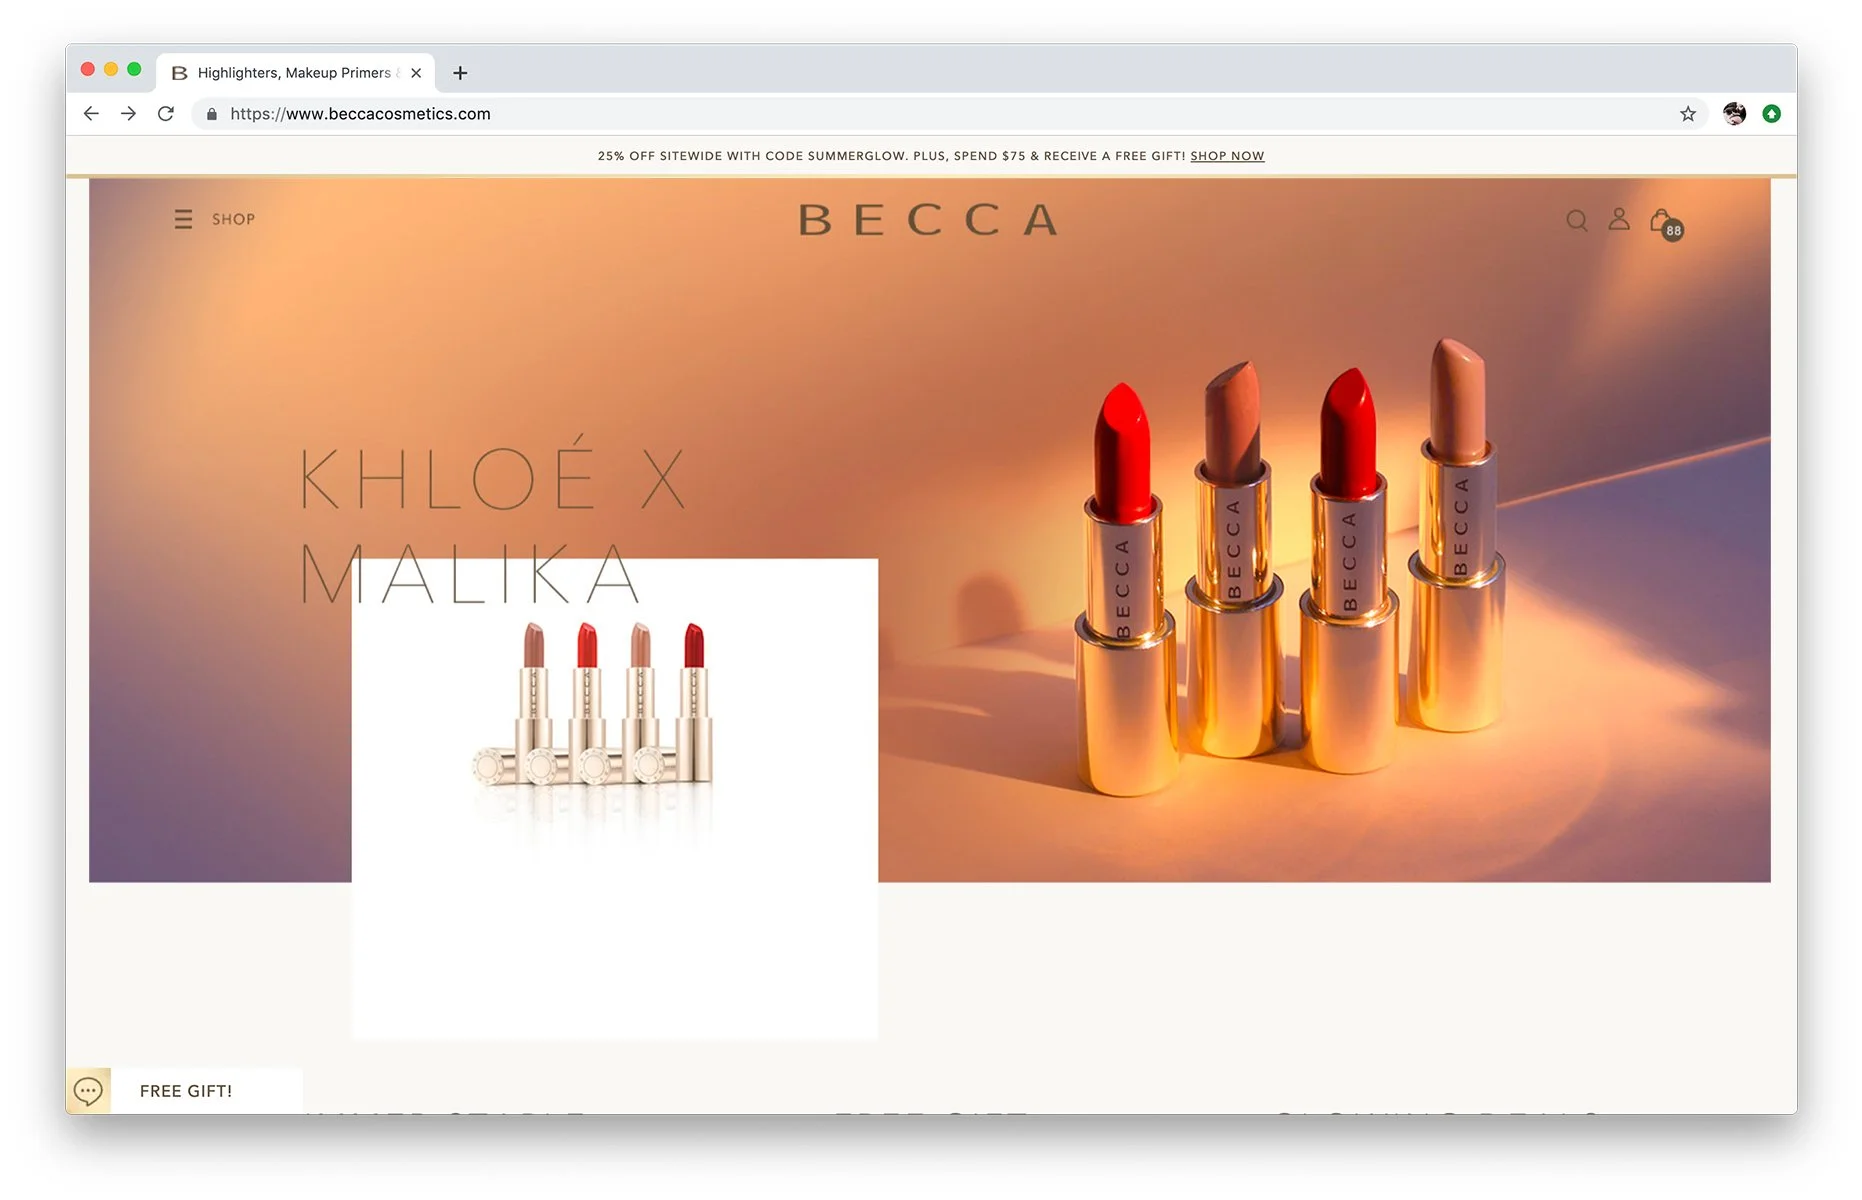Screen dimensions: 1862x1200
Task: Open a new browser tab
Action: (x=460, y=73)
